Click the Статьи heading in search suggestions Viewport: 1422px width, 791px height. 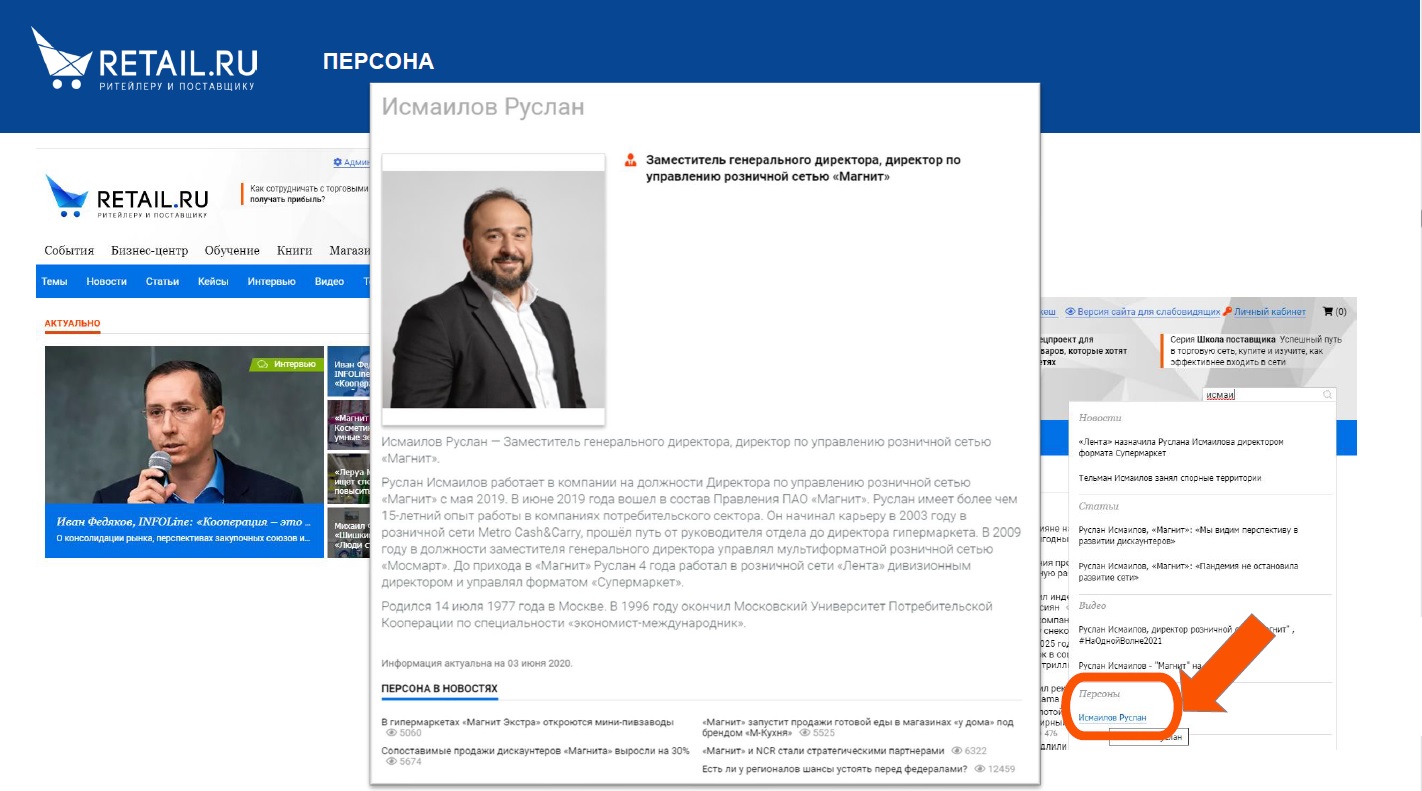tap(1099, 506)
